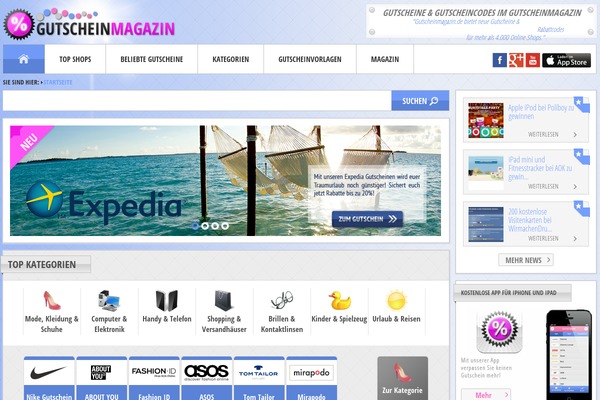Click the Gutscheinmagazin percent logo
This screenshot has height=400, width=600.
18,24
